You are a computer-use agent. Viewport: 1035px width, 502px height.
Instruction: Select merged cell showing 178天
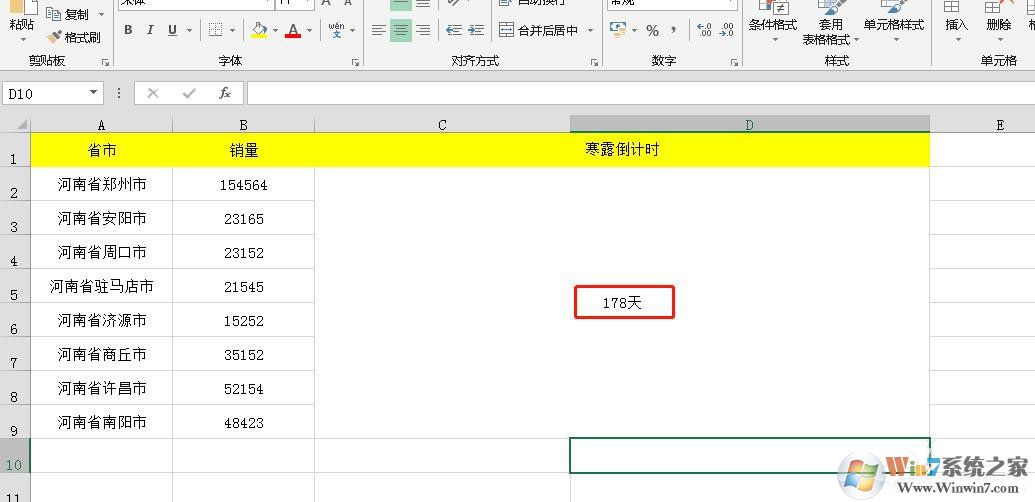(x=622, y=302)
